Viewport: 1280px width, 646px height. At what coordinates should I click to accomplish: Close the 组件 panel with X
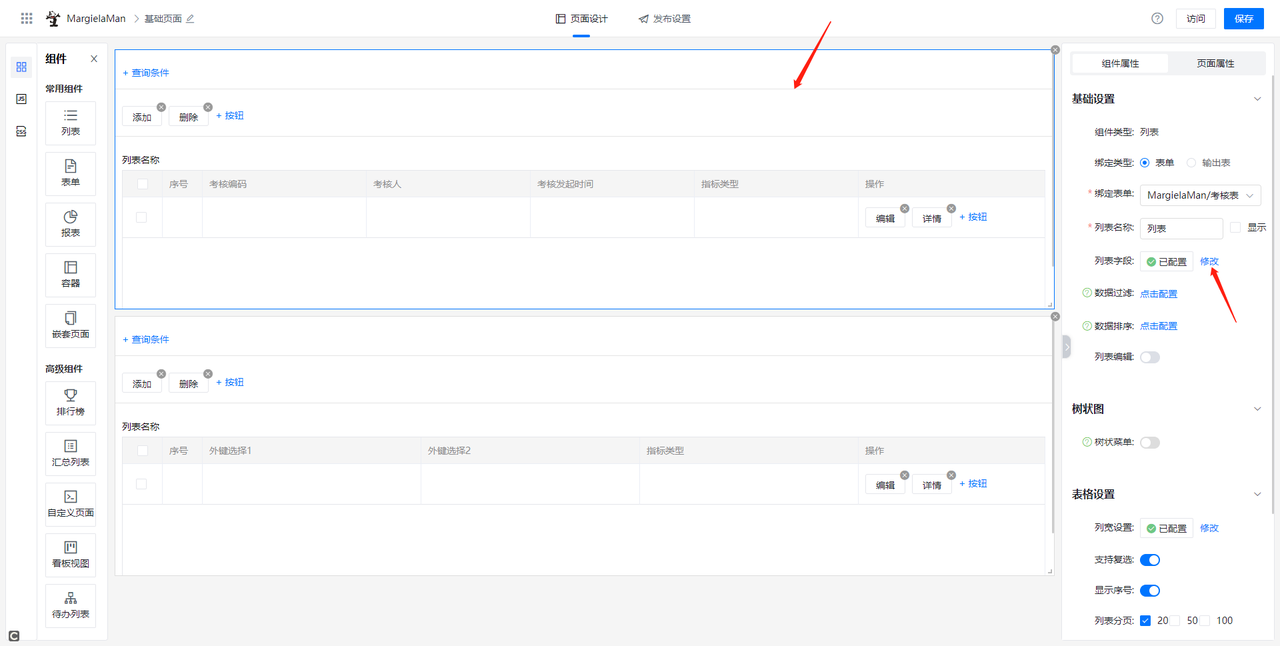click(94, 59)
